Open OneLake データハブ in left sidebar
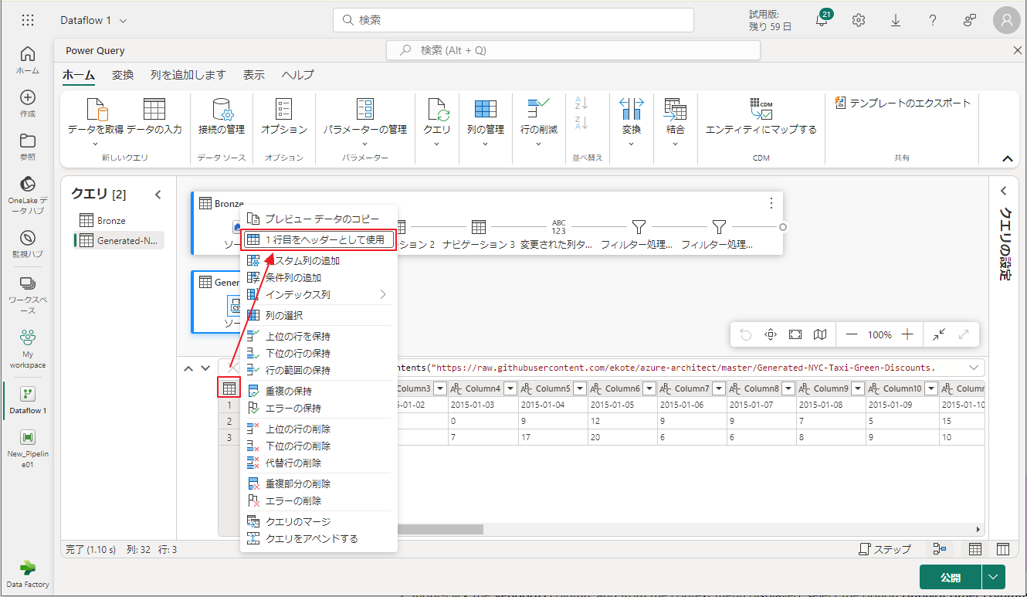 pos(27,192)
